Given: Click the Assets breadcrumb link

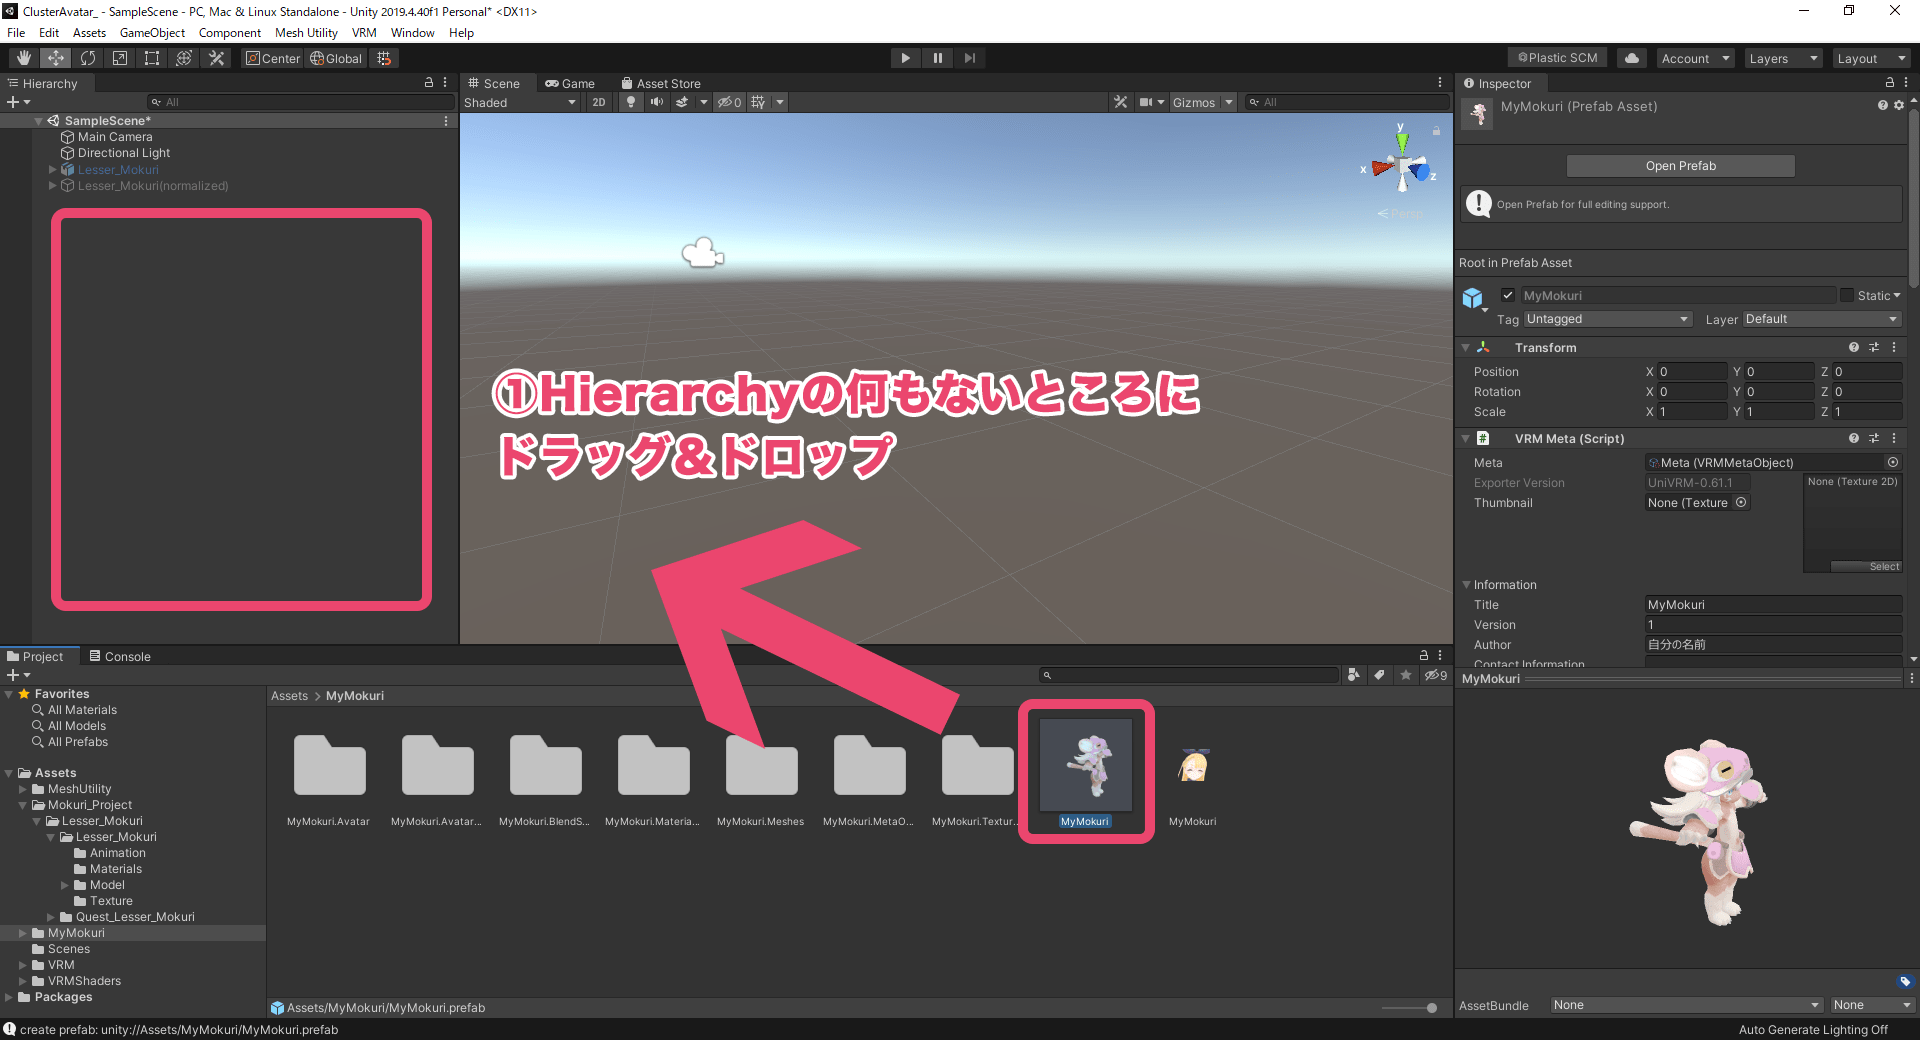Looking at the screenshot, I should click(x=289, y=695).
